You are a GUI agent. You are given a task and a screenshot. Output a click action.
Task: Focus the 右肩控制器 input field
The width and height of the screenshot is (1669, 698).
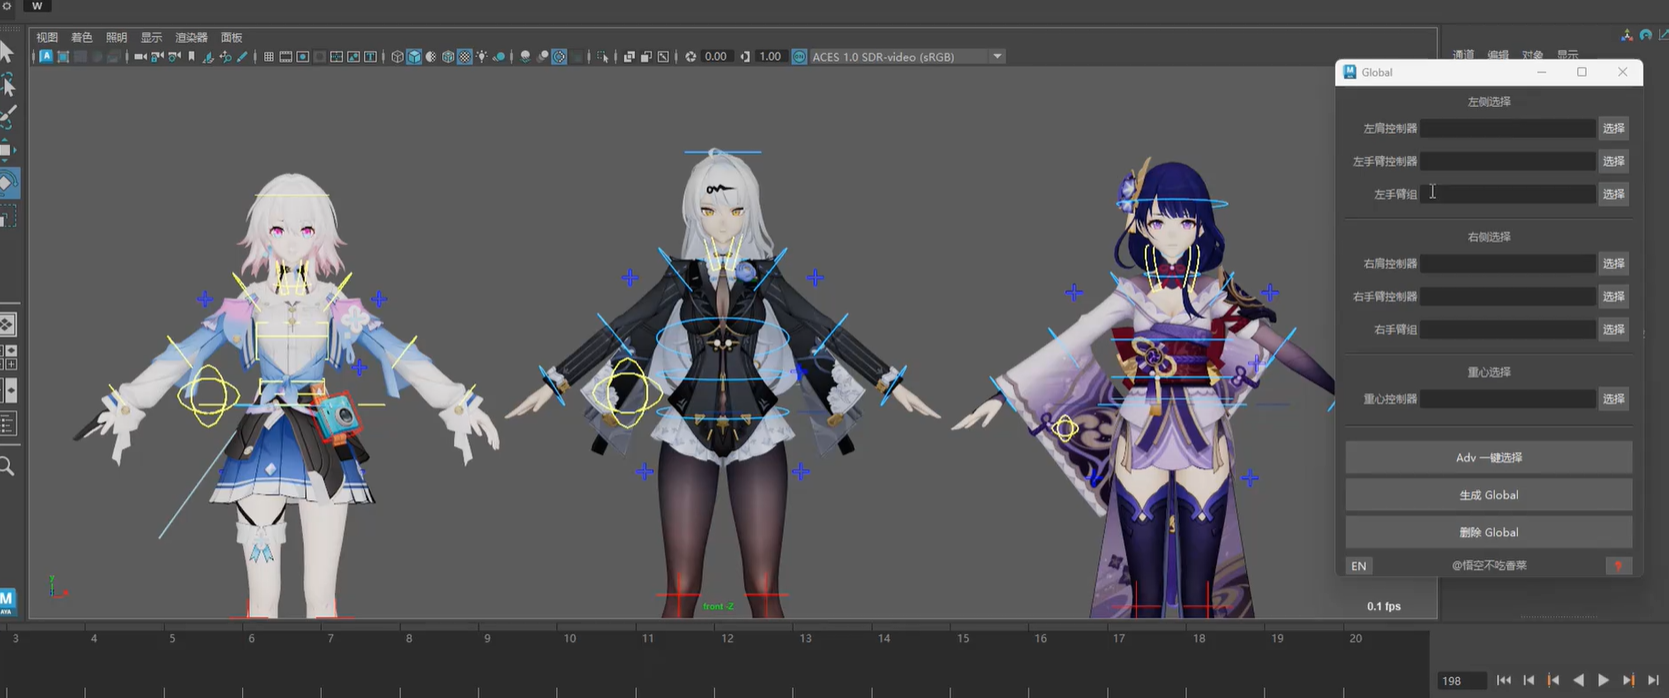pyautogui.click(x=1508, y=263)
